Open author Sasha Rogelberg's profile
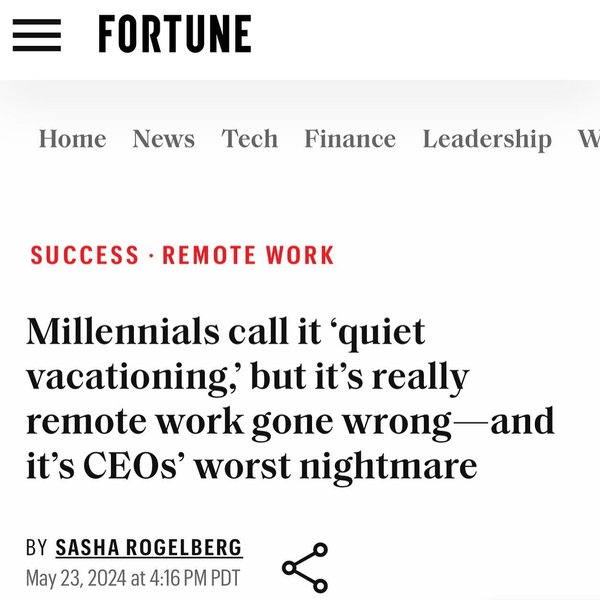Screen dimensions: 600x600 coord(149,548)
